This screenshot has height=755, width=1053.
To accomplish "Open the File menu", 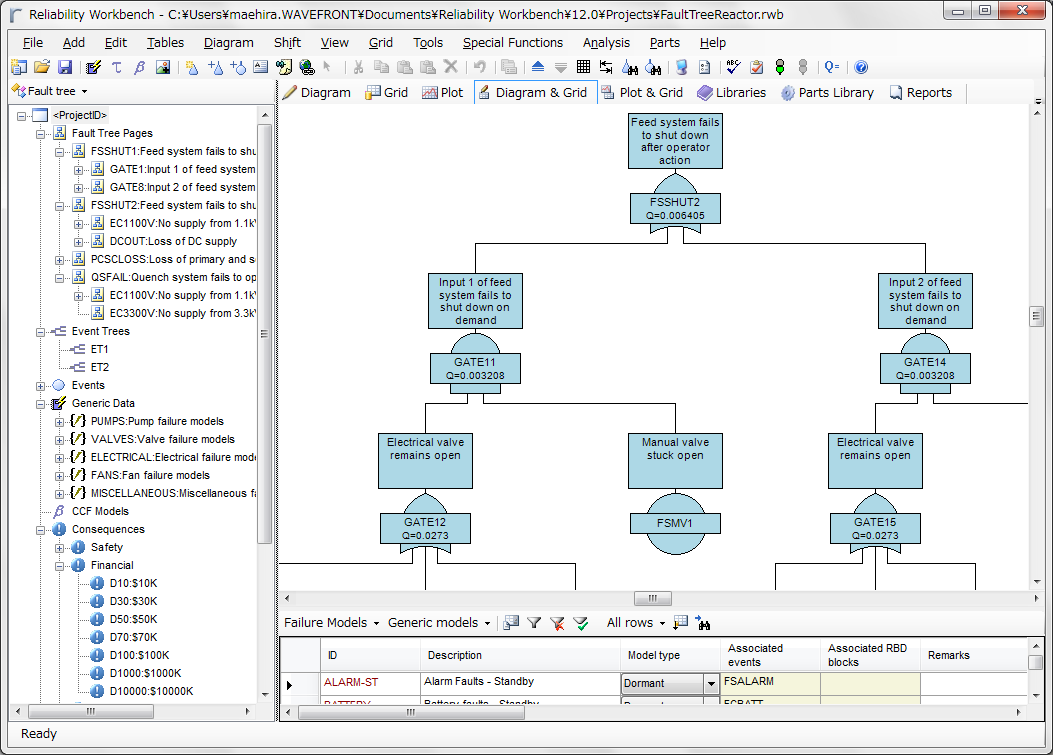I will tap(32, 42).
